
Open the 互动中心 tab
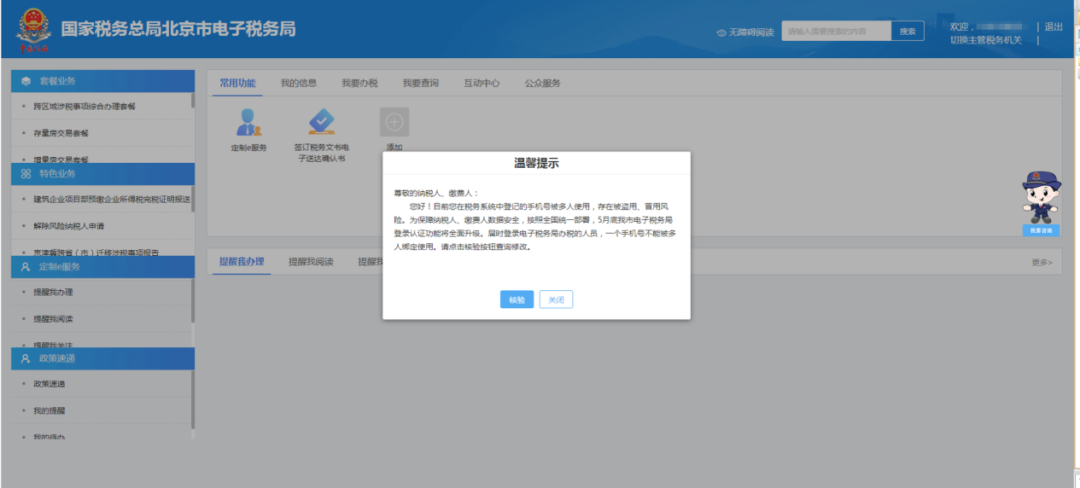(x=481, y=83)
